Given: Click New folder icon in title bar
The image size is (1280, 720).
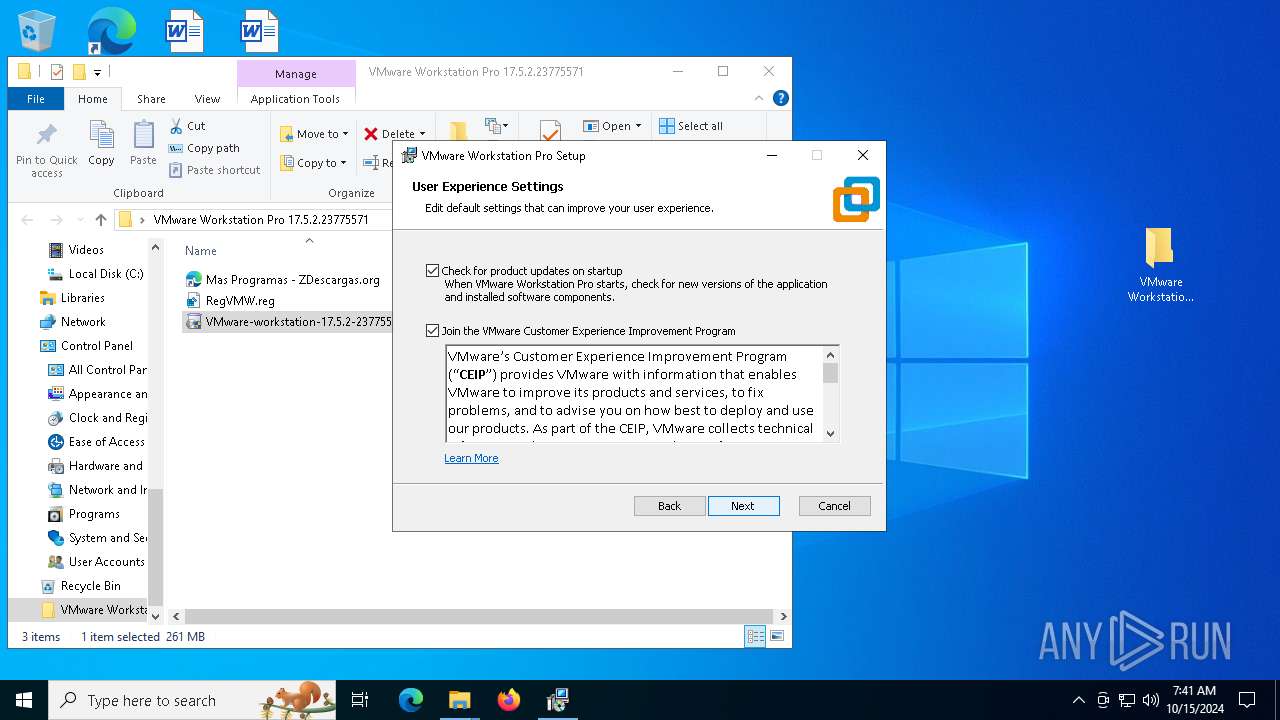Looking at the screenshot, I should tap(79, 72).
